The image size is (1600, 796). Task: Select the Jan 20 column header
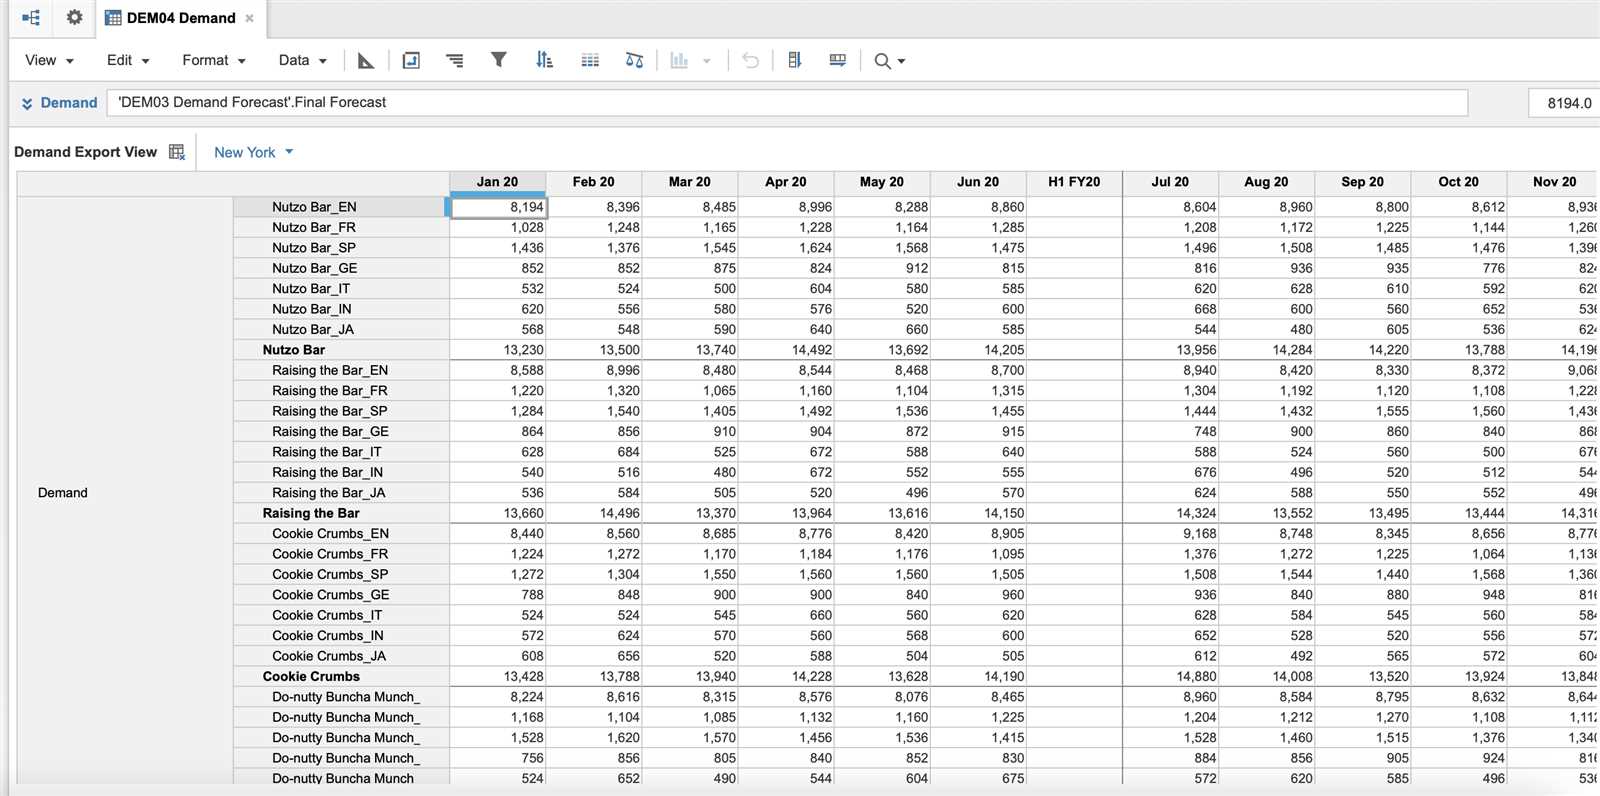tap(497, 182)
